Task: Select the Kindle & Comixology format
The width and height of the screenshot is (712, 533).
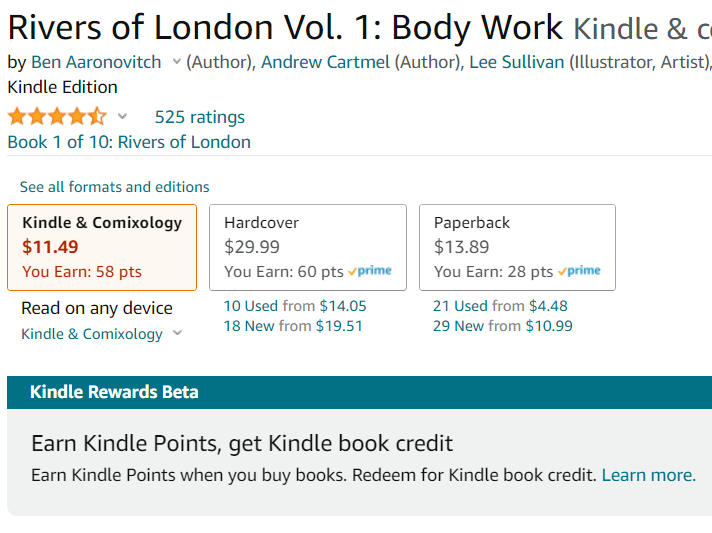Action: click(x=102, y=247)
